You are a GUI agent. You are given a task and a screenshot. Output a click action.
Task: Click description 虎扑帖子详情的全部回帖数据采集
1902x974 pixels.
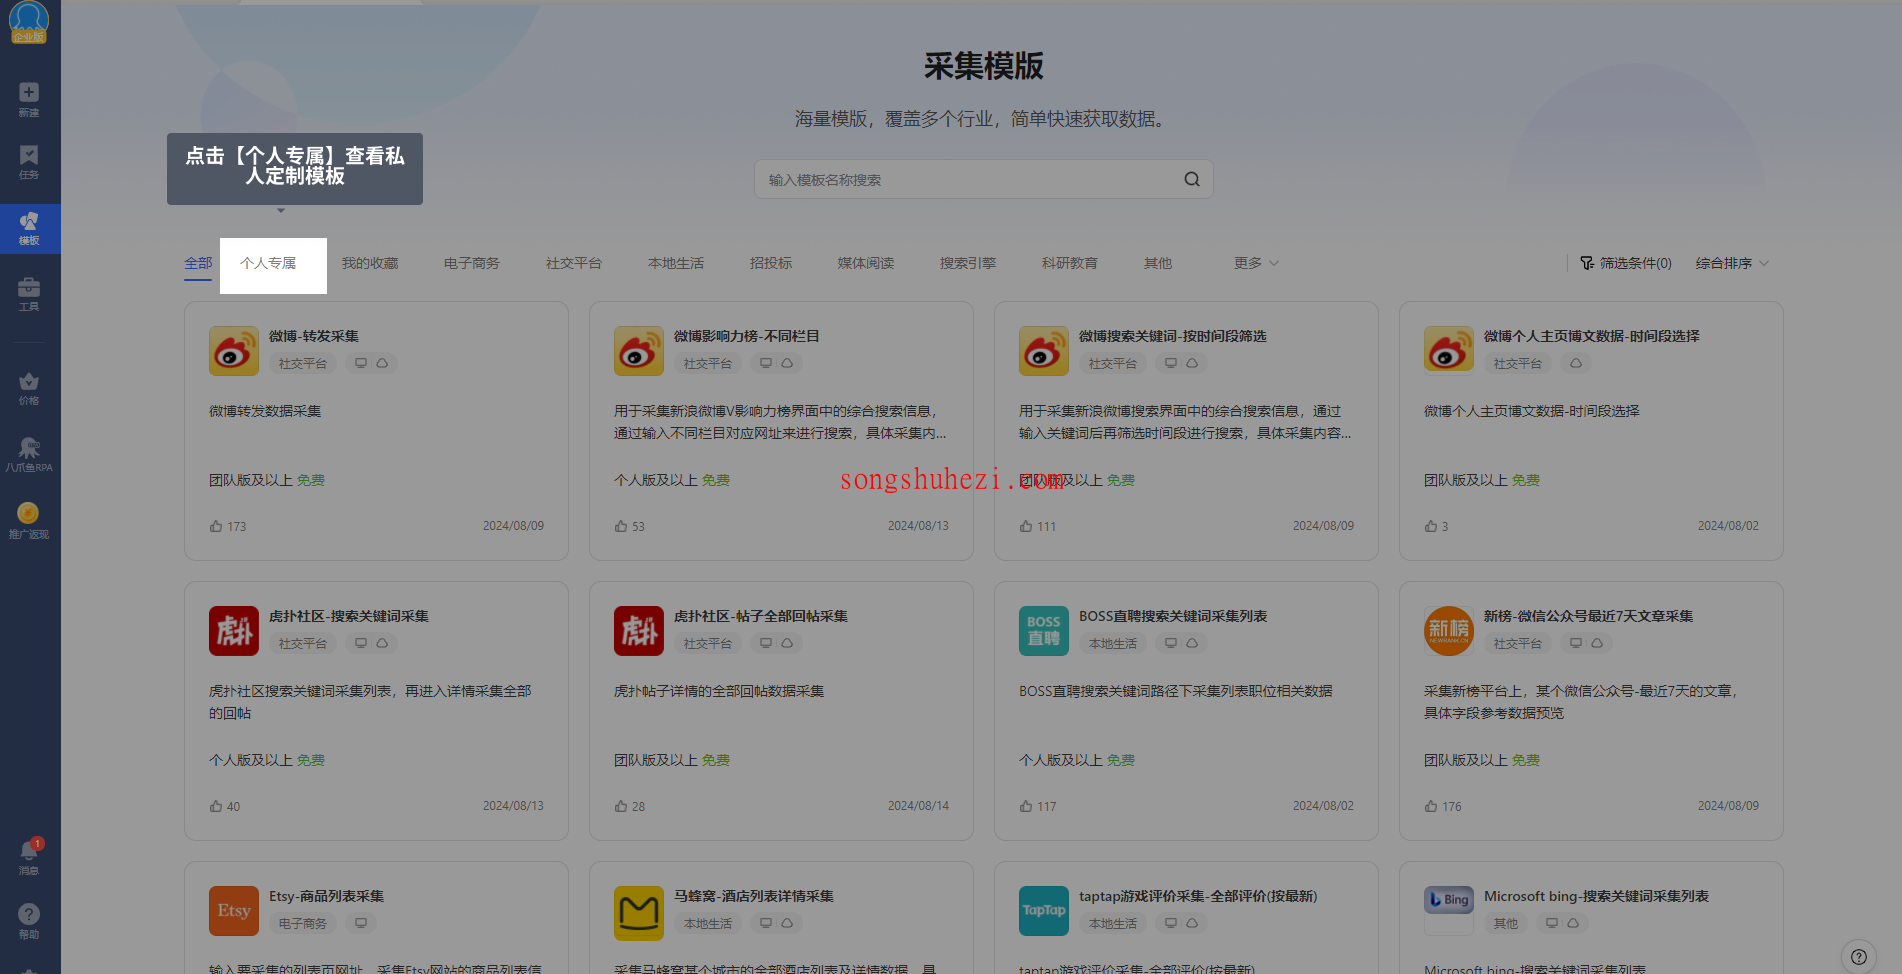pos(719,691)
